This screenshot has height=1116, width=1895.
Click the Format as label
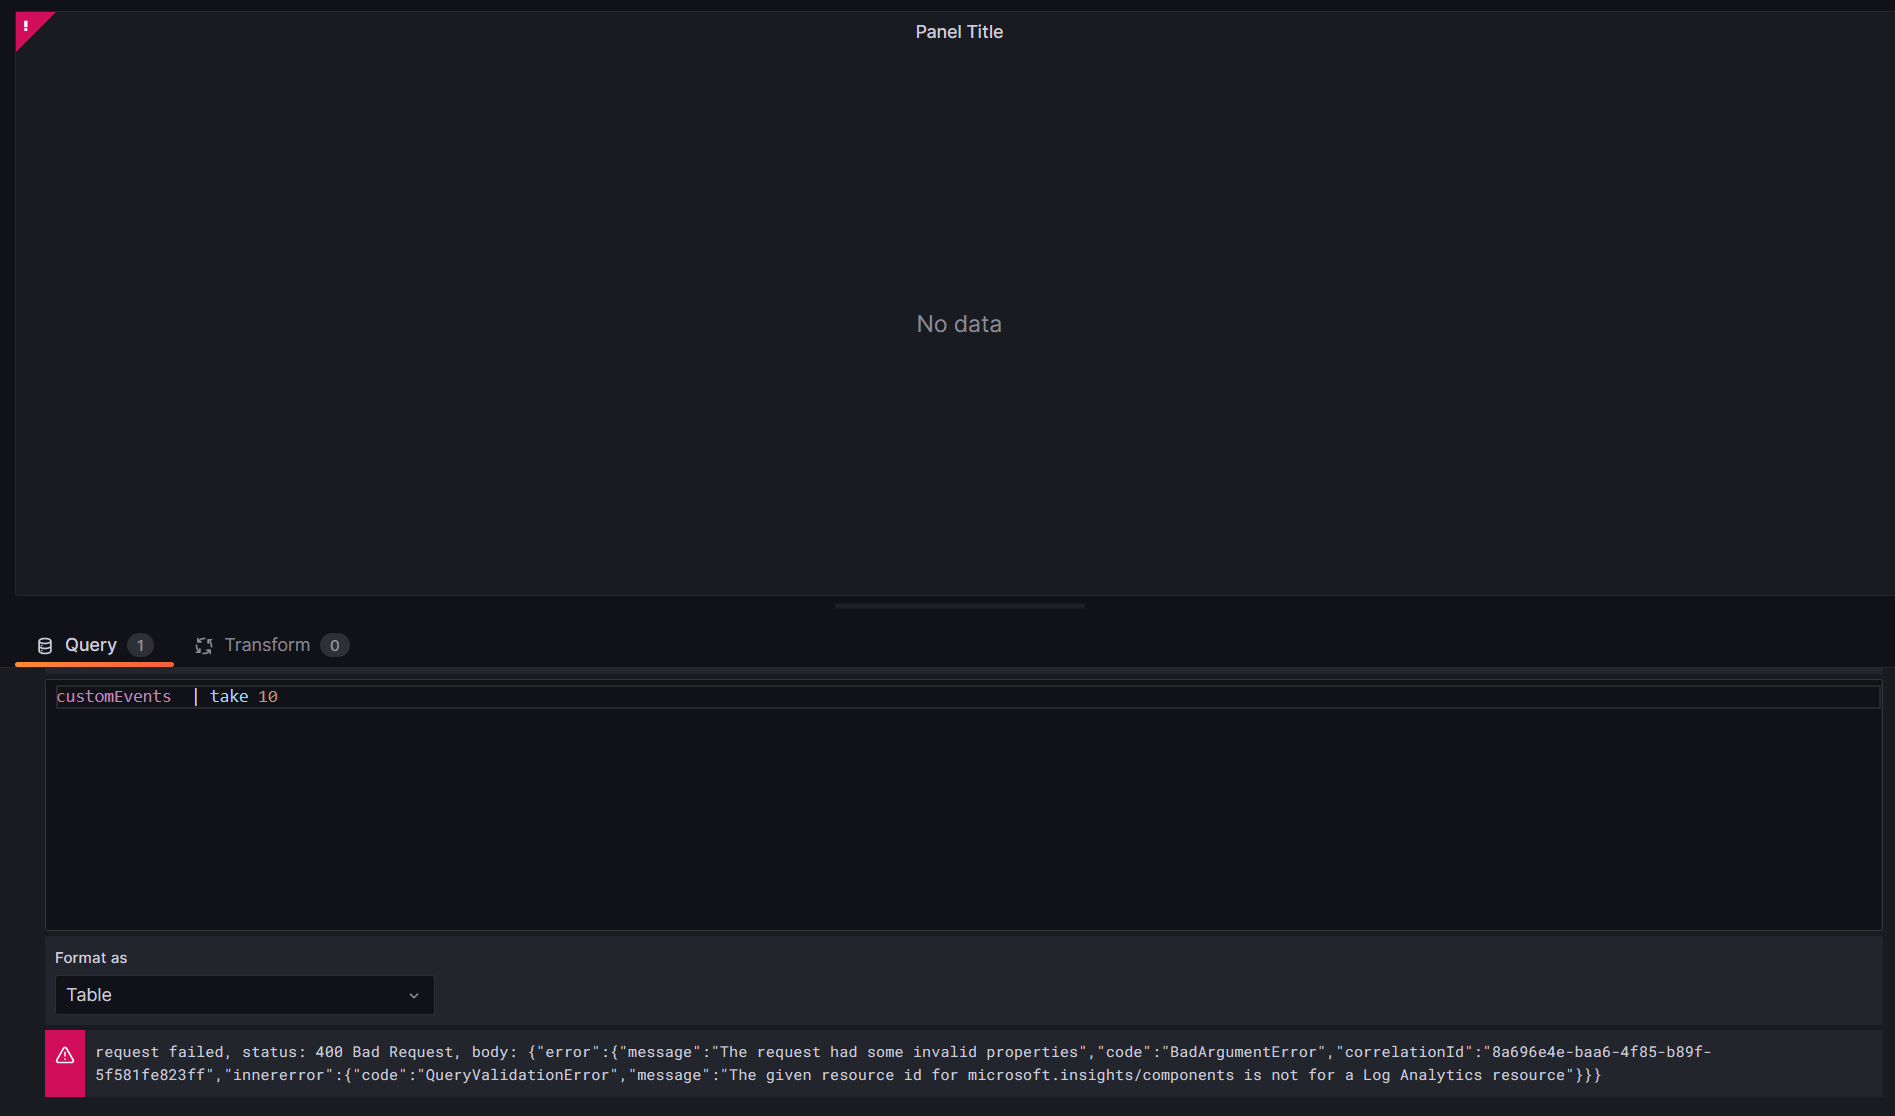tap(91, 957)
